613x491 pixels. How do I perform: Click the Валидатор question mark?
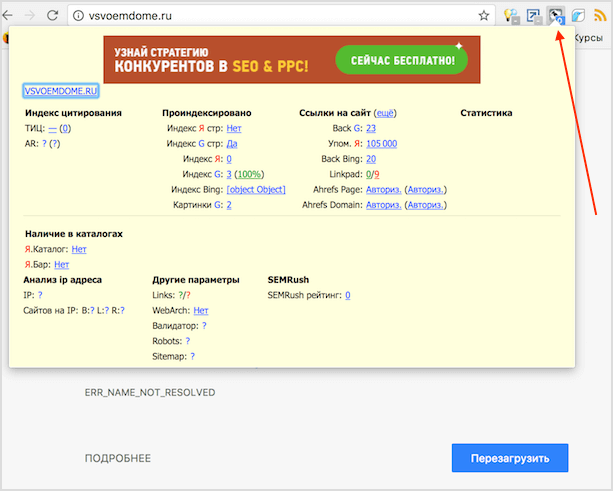204,326
